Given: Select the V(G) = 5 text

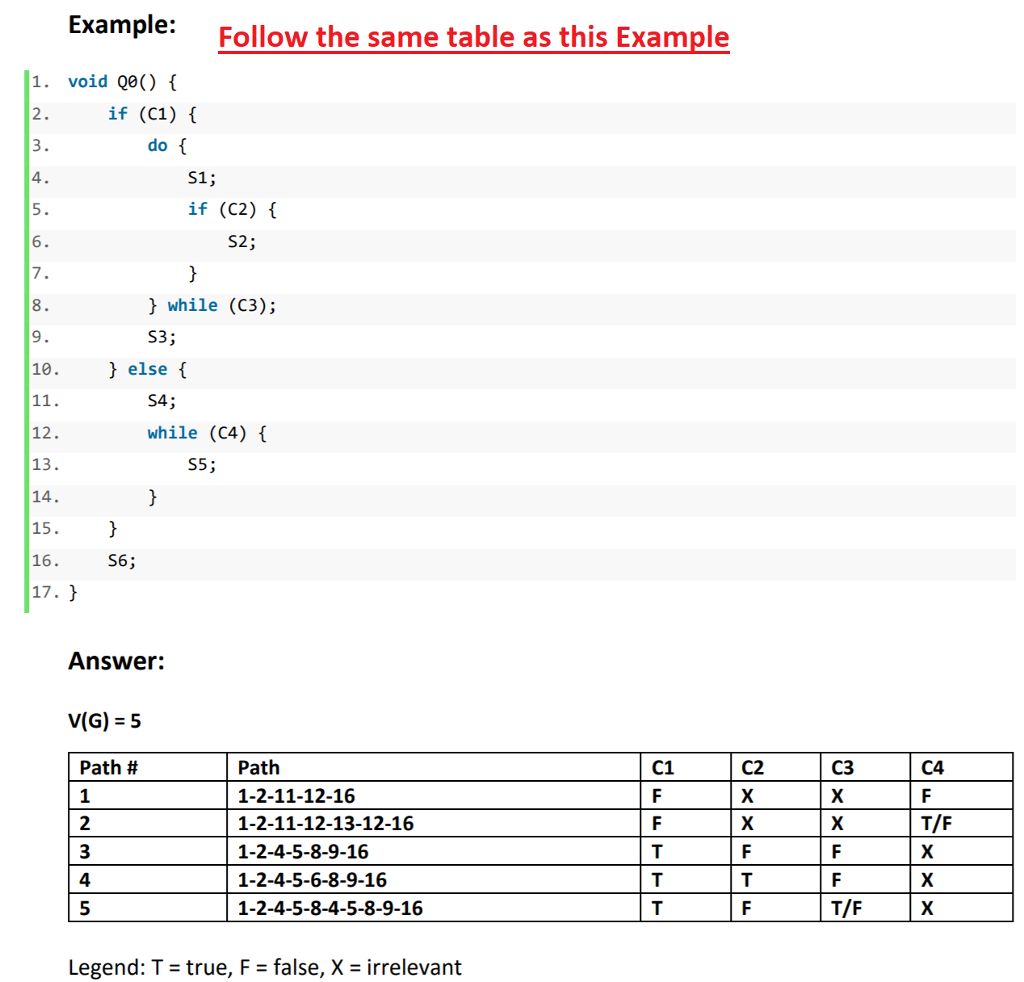Looking at the screenshot, I should (105, 720).
